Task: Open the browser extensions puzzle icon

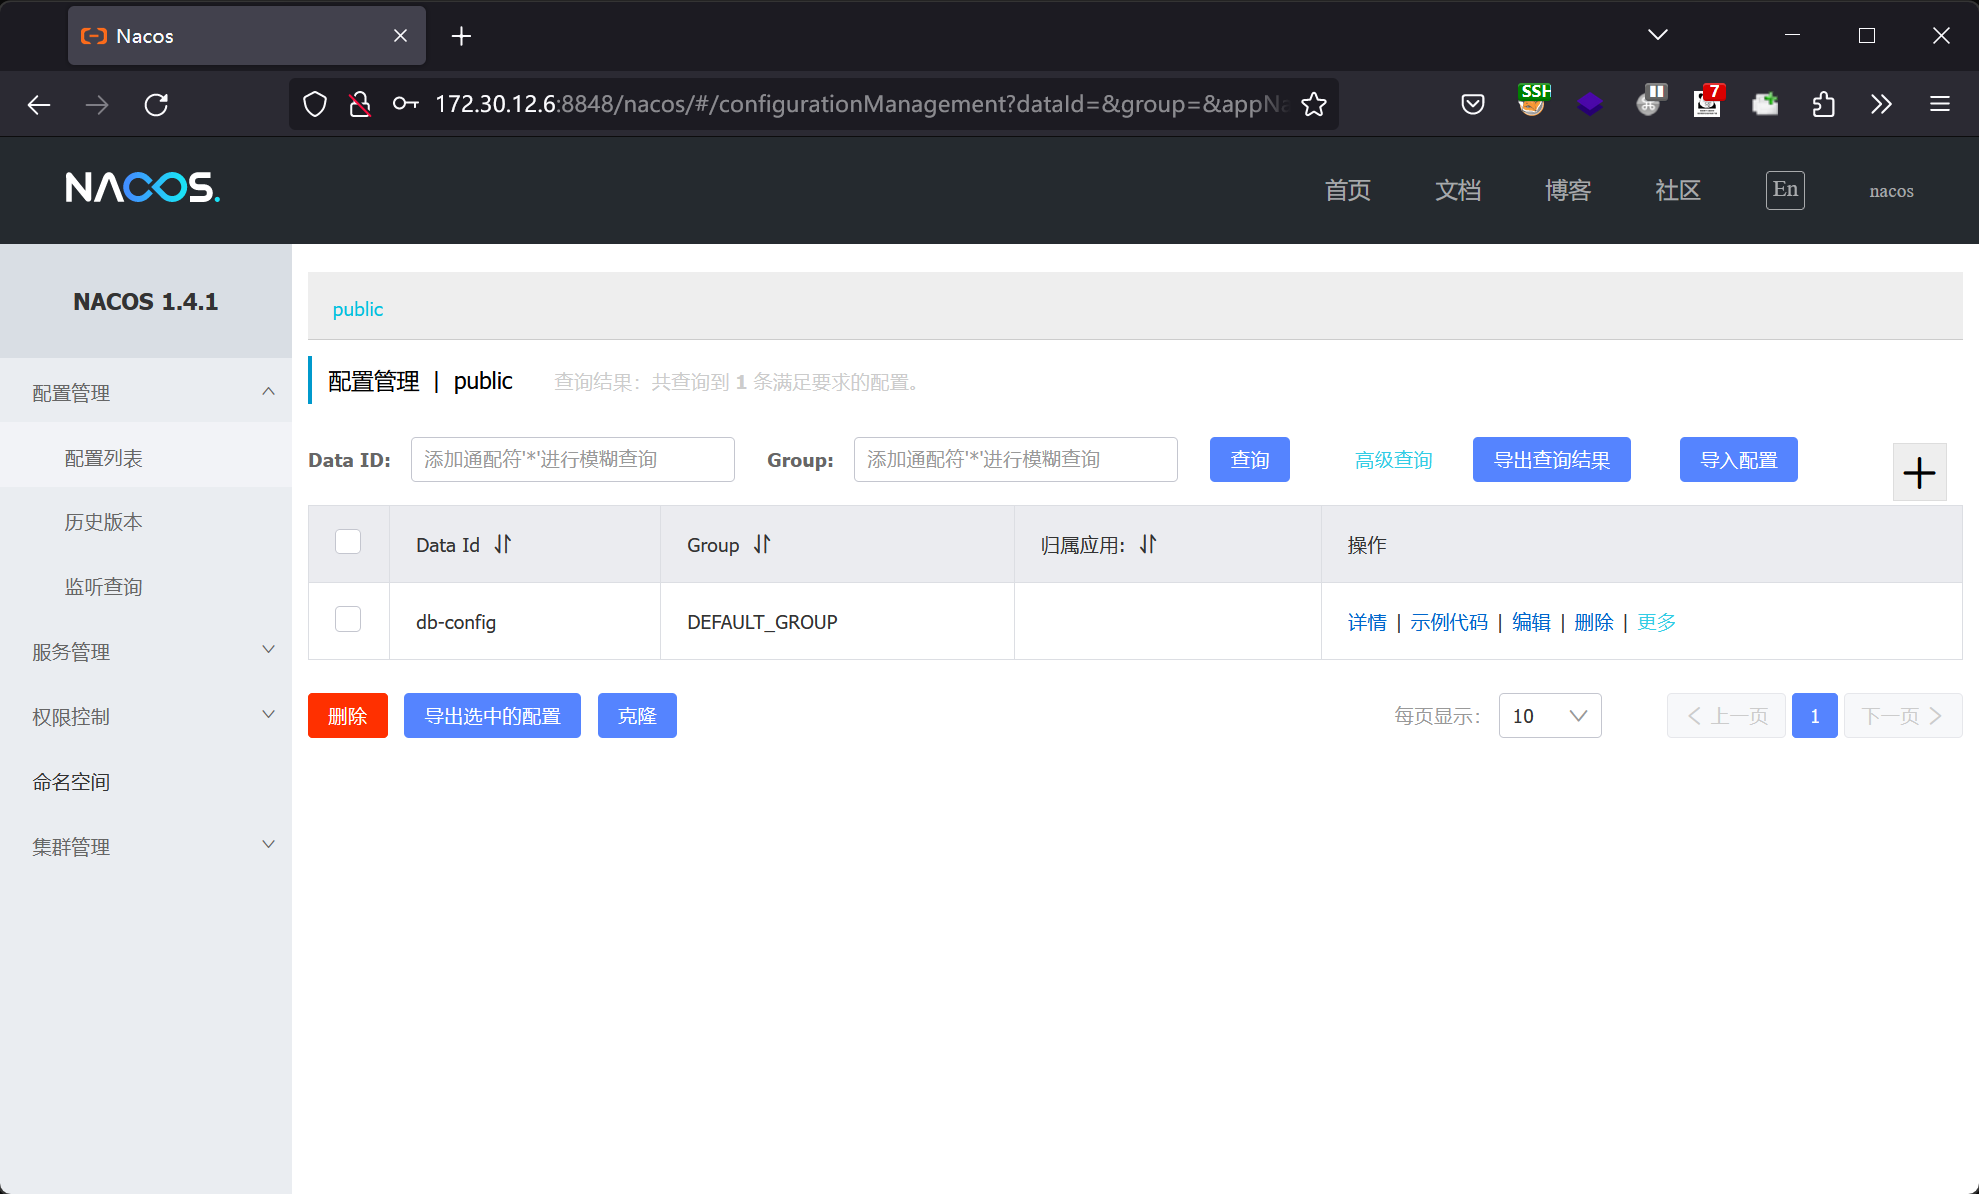Action: tap(1823, 104)
